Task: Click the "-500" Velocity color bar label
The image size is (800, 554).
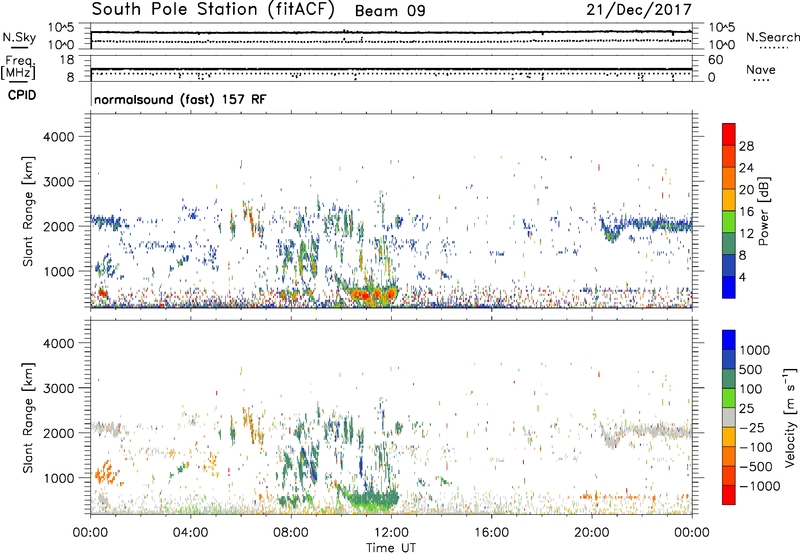Action: (x=755, y=467)
